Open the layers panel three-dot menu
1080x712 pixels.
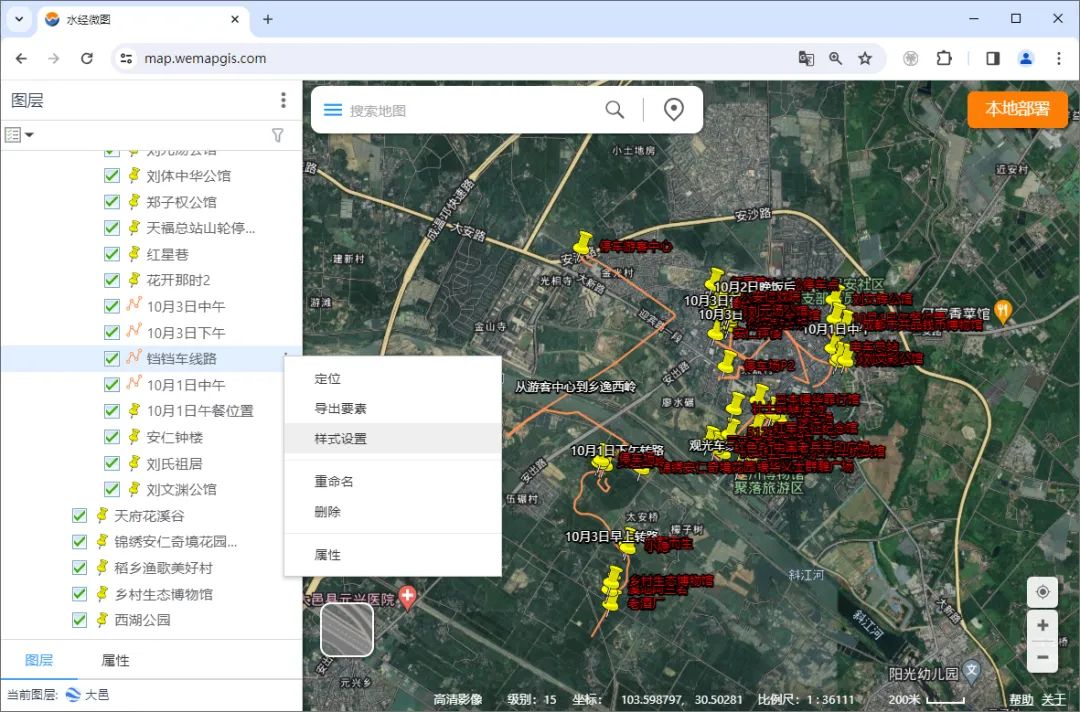coord(284,101)
